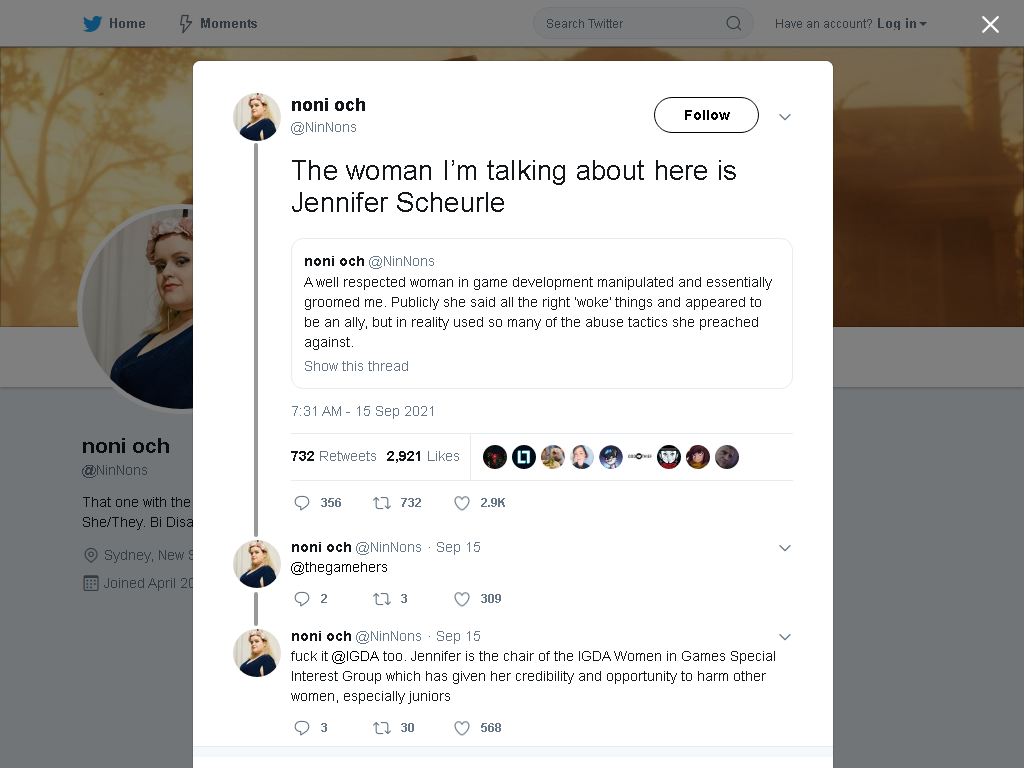
Task: Open 2,921 Likes list
Action: [x=423, y=456]
